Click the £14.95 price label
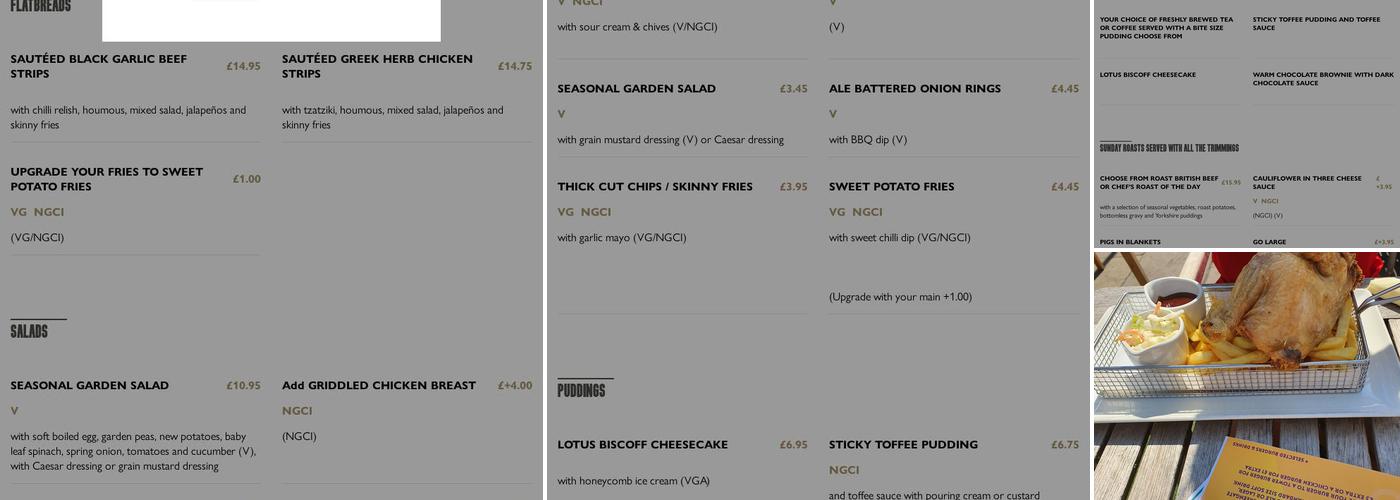 (243, 67)
